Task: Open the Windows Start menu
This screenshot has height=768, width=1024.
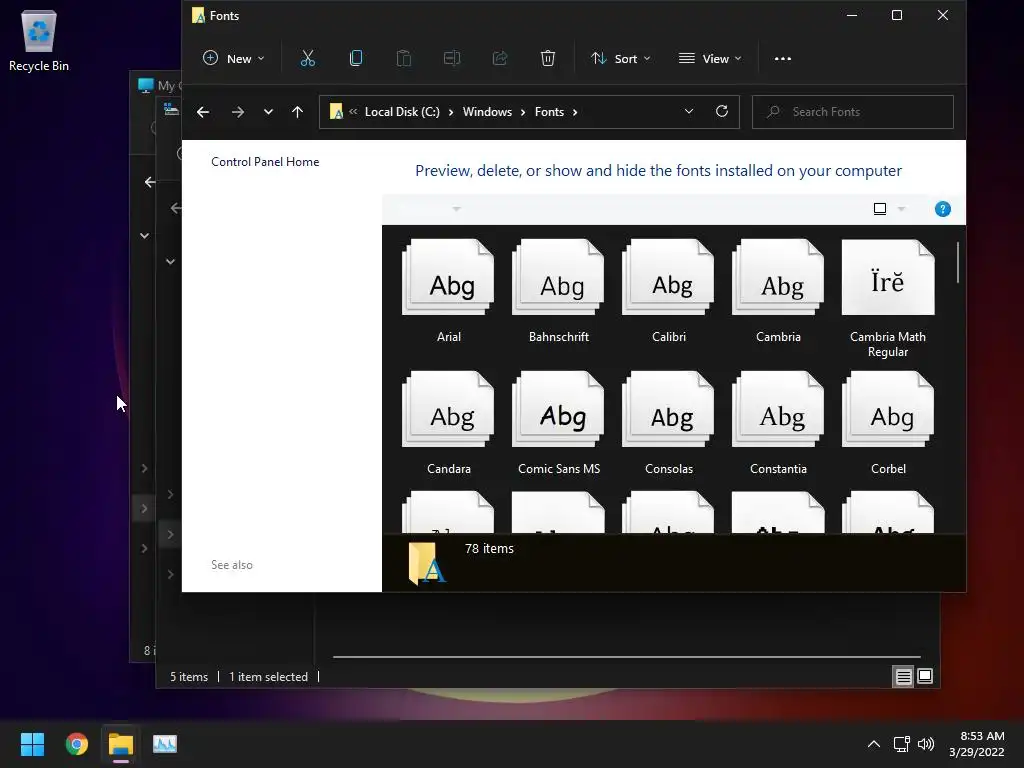Action: point(32,744)
